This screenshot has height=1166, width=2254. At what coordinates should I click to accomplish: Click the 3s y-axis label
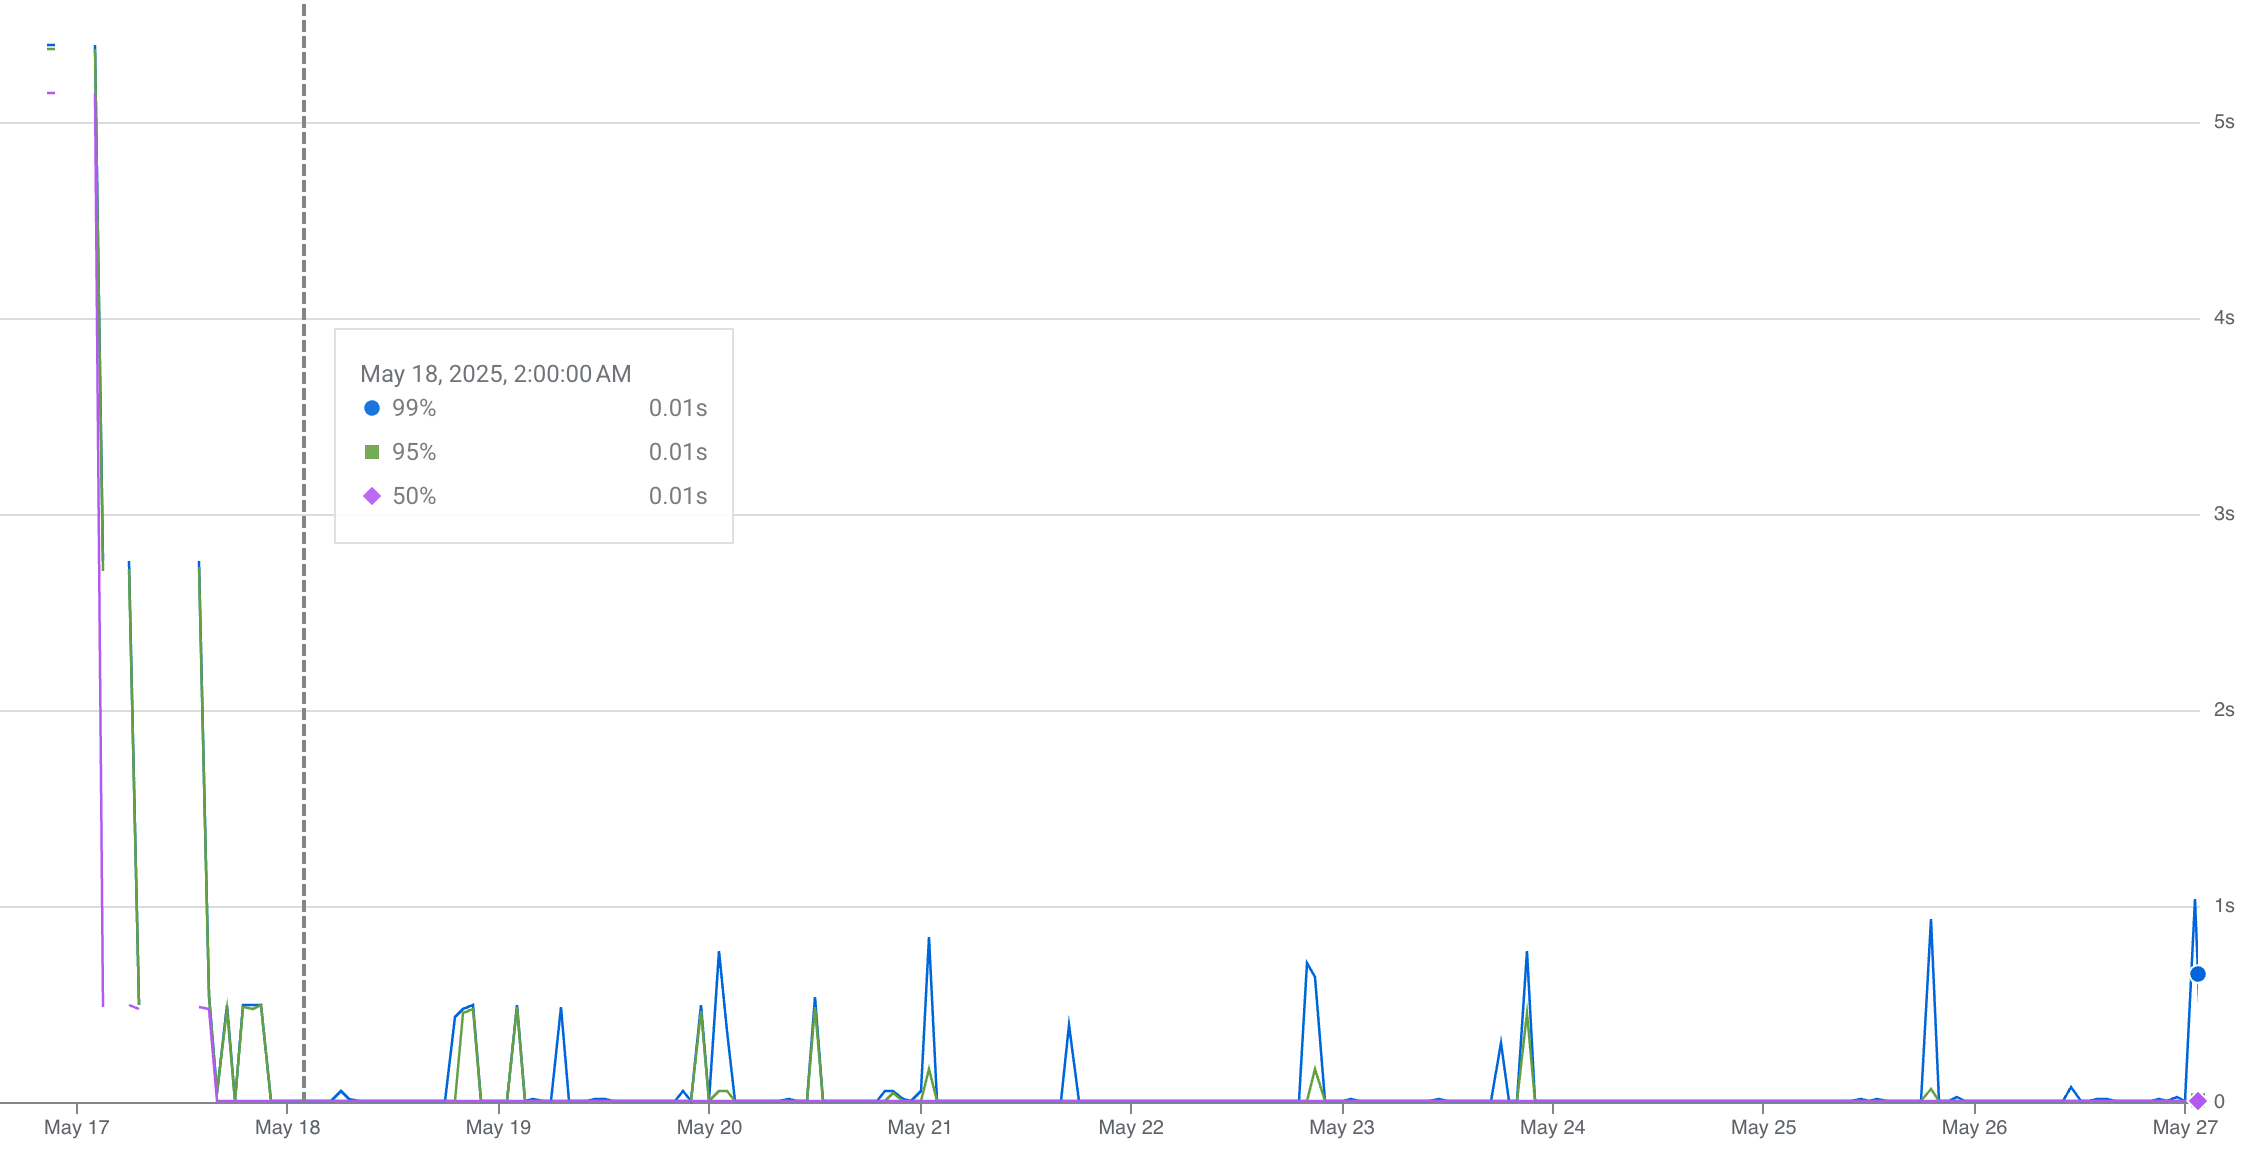pos(2224,514)
